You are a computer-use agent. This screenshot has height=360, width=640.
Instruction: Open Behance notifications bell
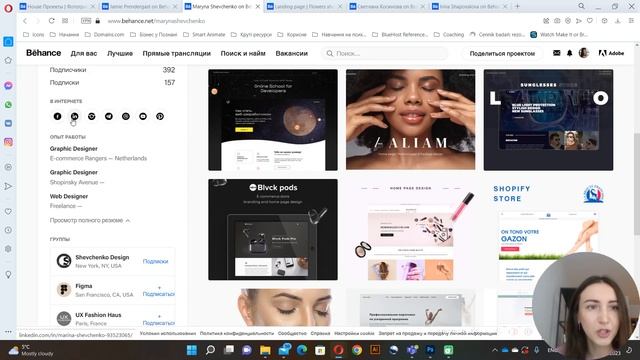[569, 53]
